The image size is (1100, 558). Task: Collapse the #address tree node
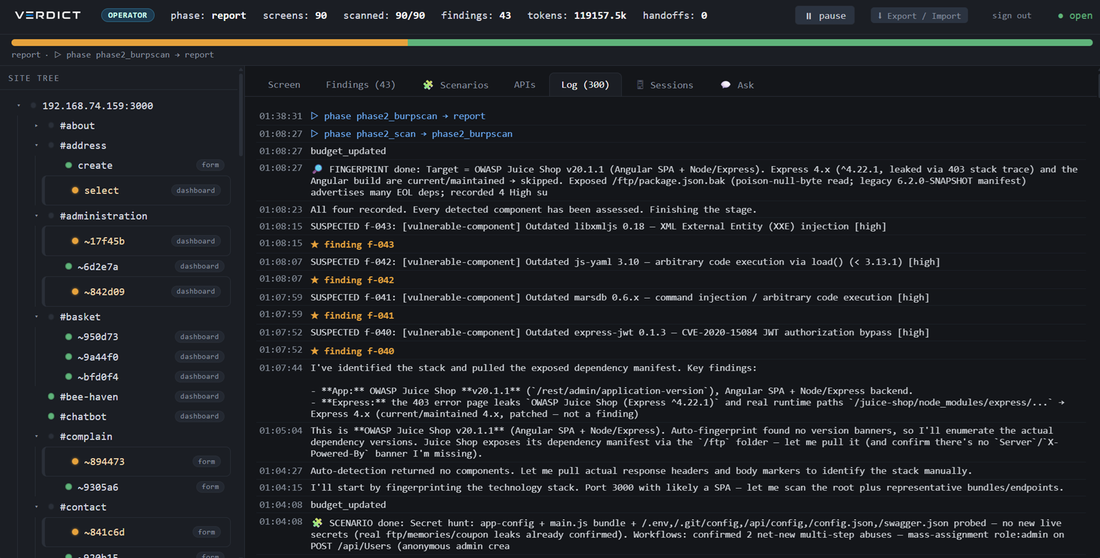click(x=36, y=145)
